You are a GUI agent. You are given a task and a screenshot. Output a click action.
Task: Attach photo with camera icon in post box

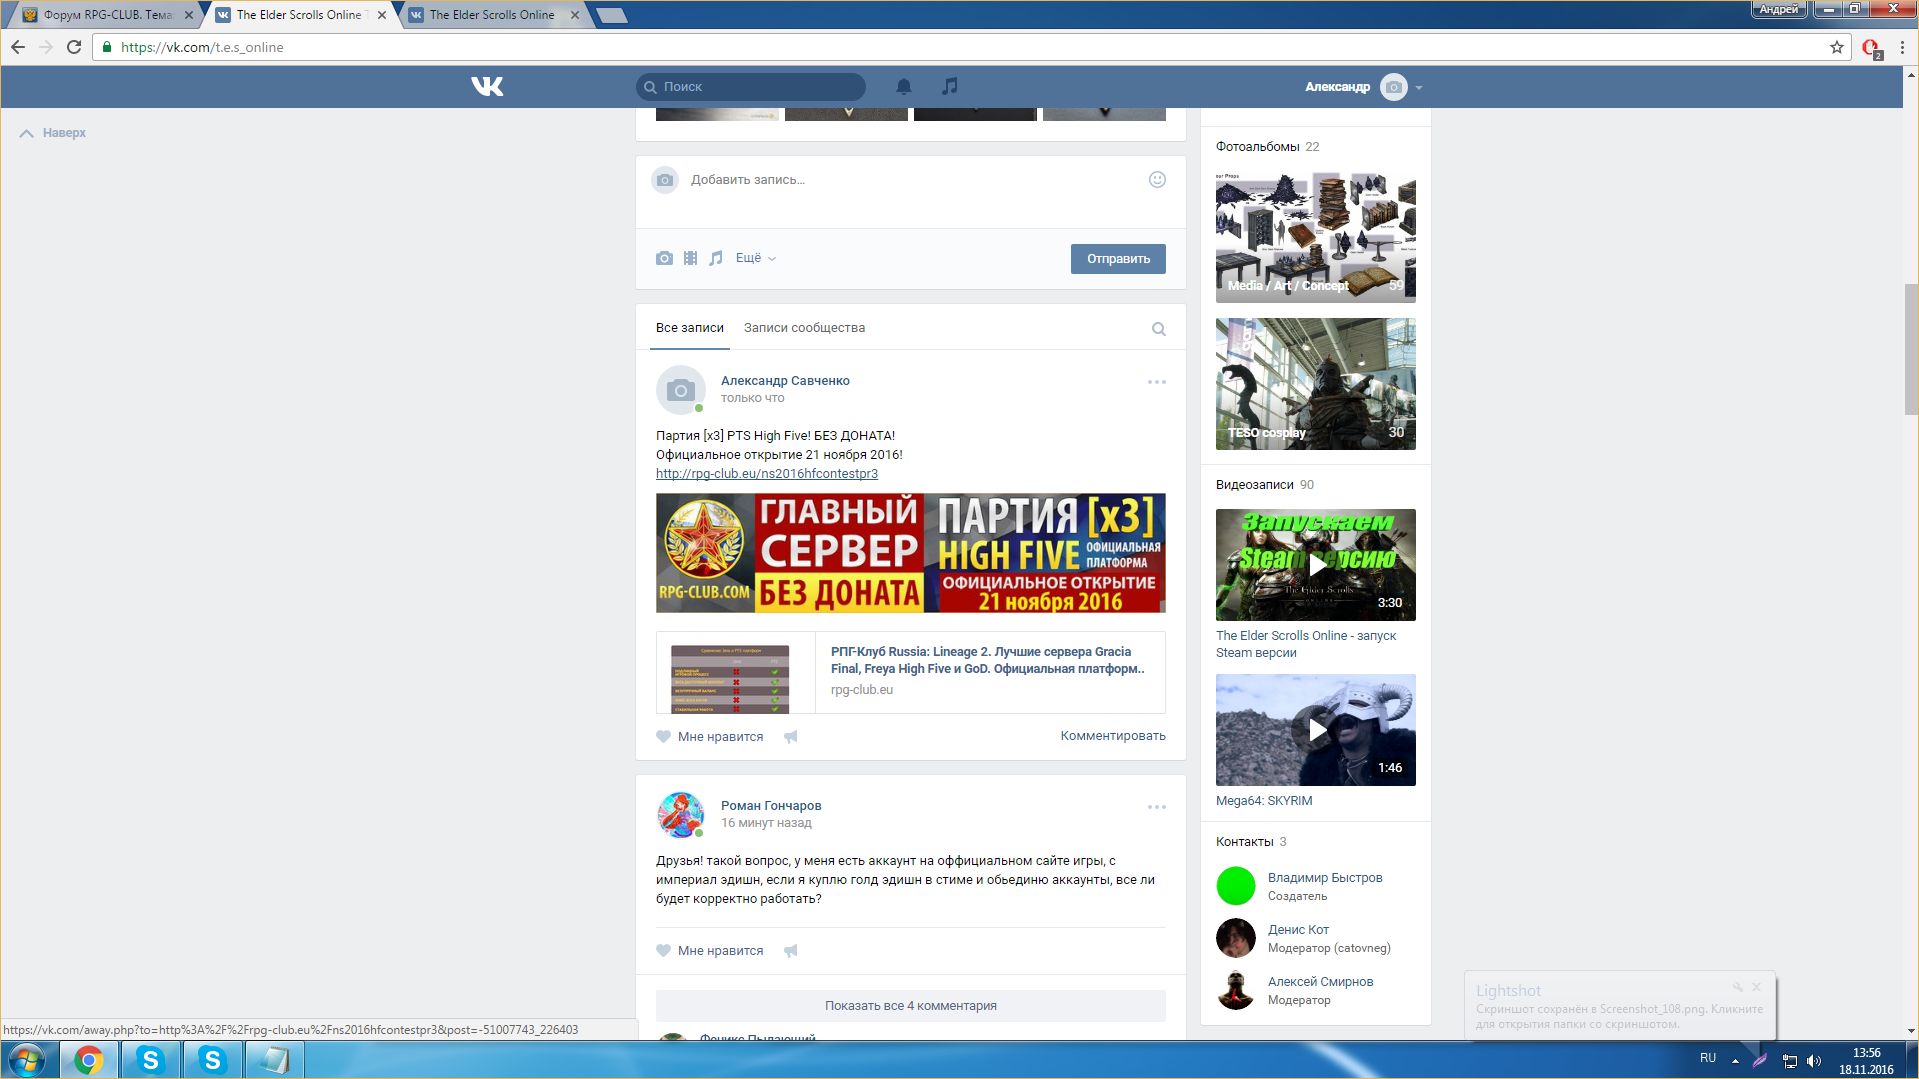click(x=664, y=258)
